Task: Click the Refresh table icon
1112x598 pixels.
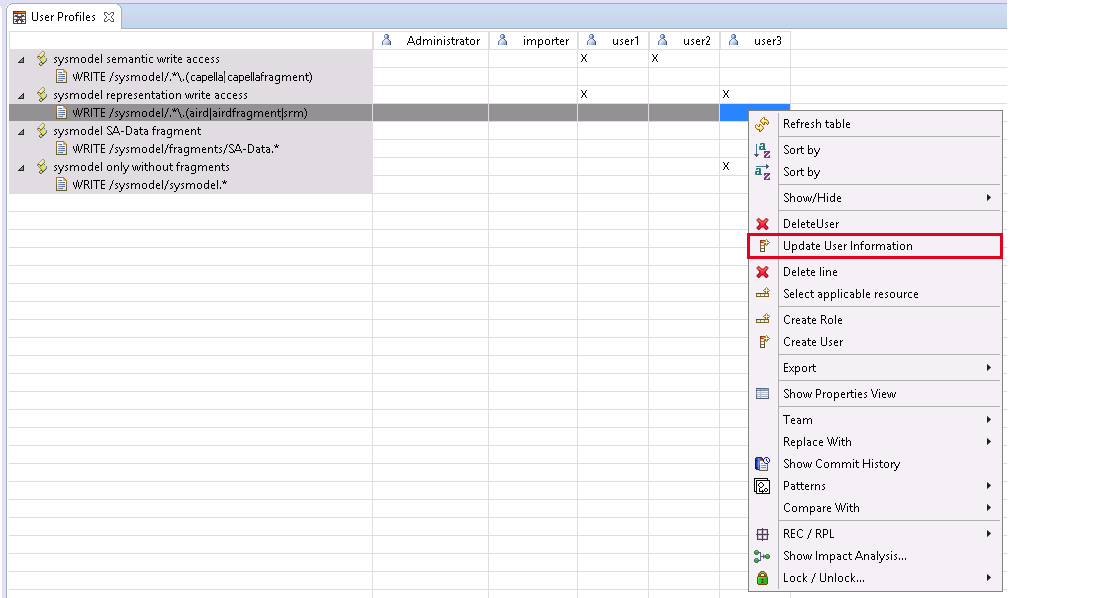Action: pyautogui.click(x=762, y=124)
